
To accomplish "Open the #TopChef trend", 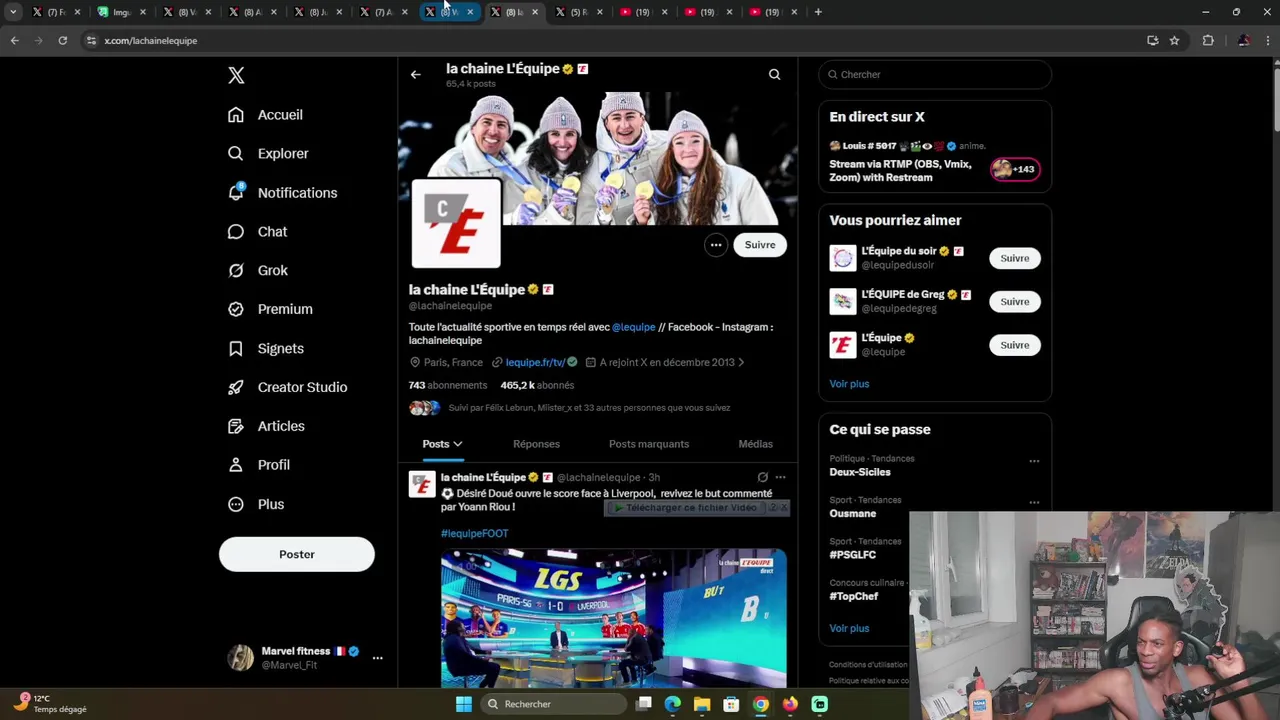I will (854, 596).
